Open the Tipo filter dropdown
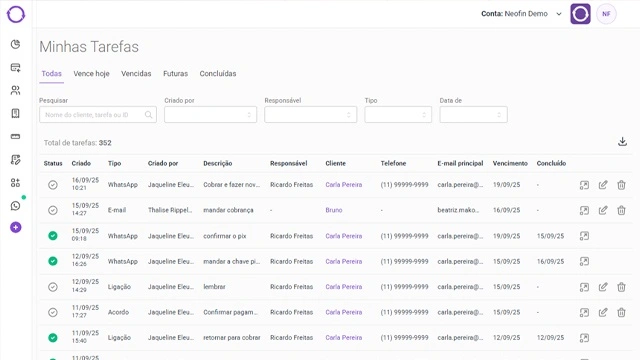Viewport: 640px width, 360px height. (x=398, y=115)
